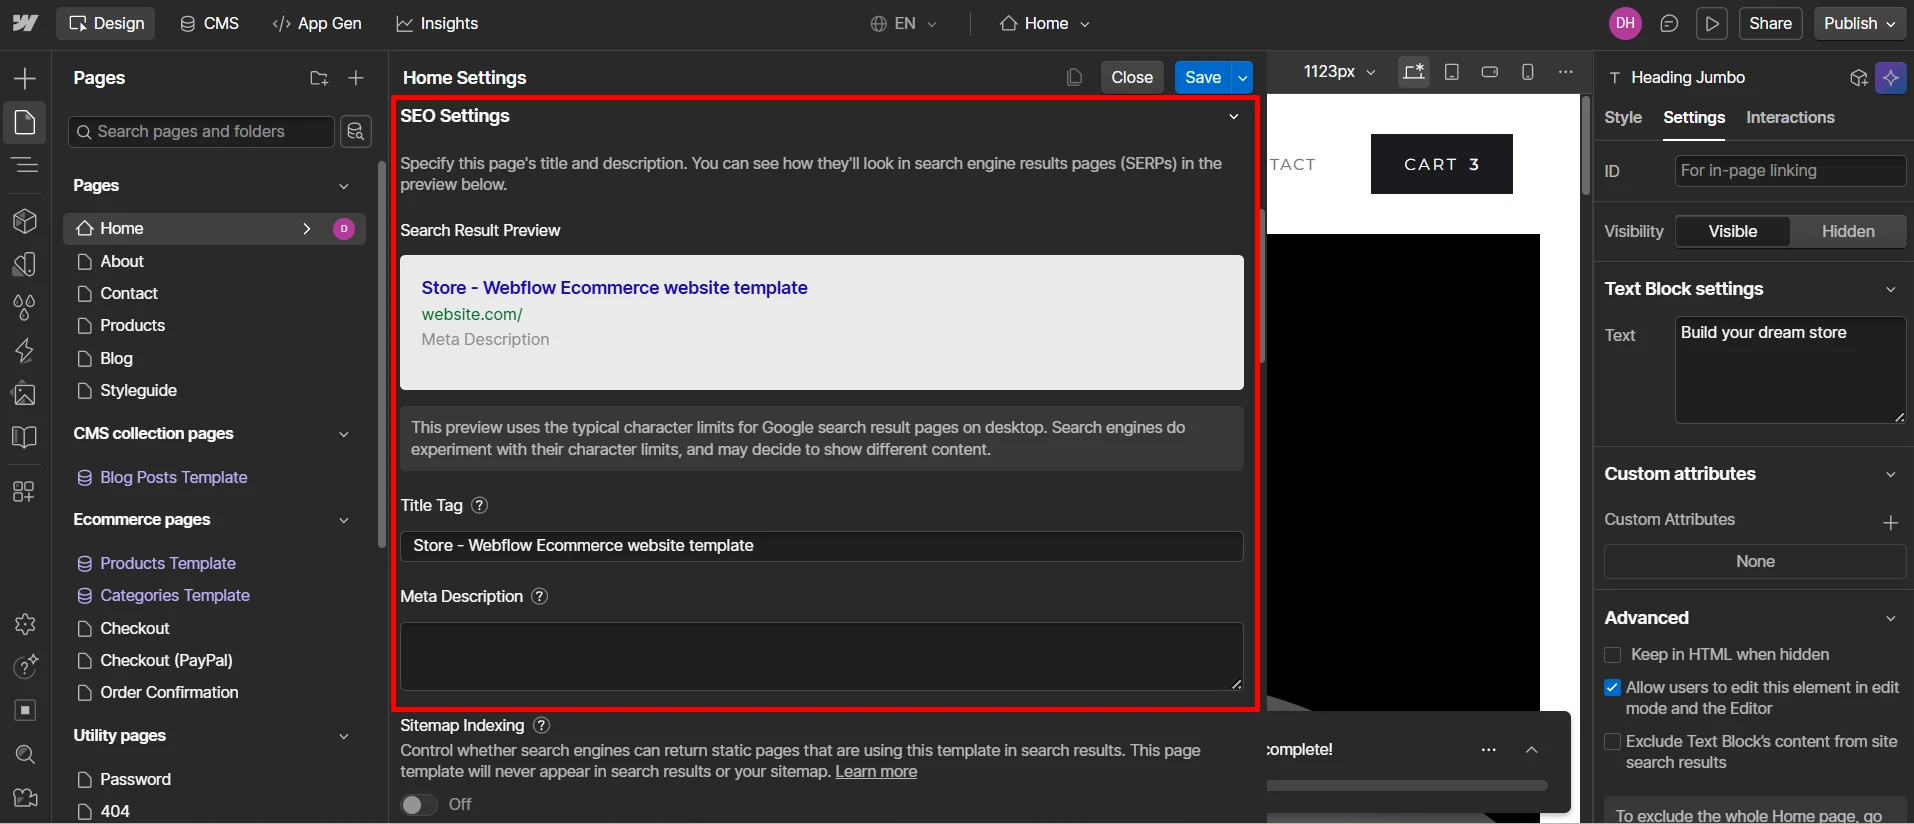Click the Share button
This screenshot has width=1914, height=824.
[x=1770, y=23]
